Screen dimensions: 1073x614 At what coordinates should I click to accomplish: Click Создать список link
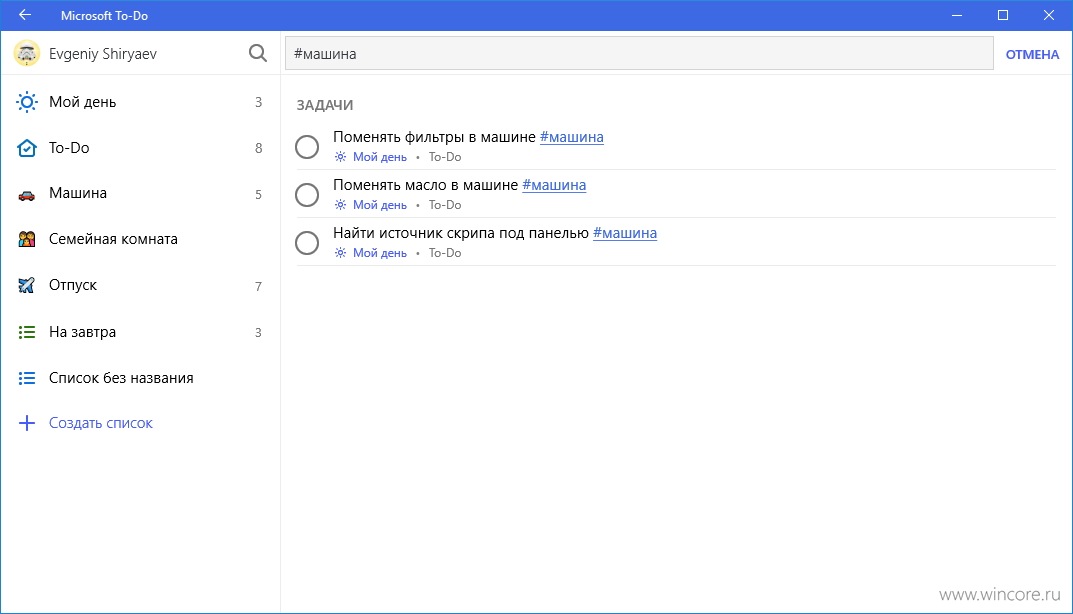click(x=101, y=423)
